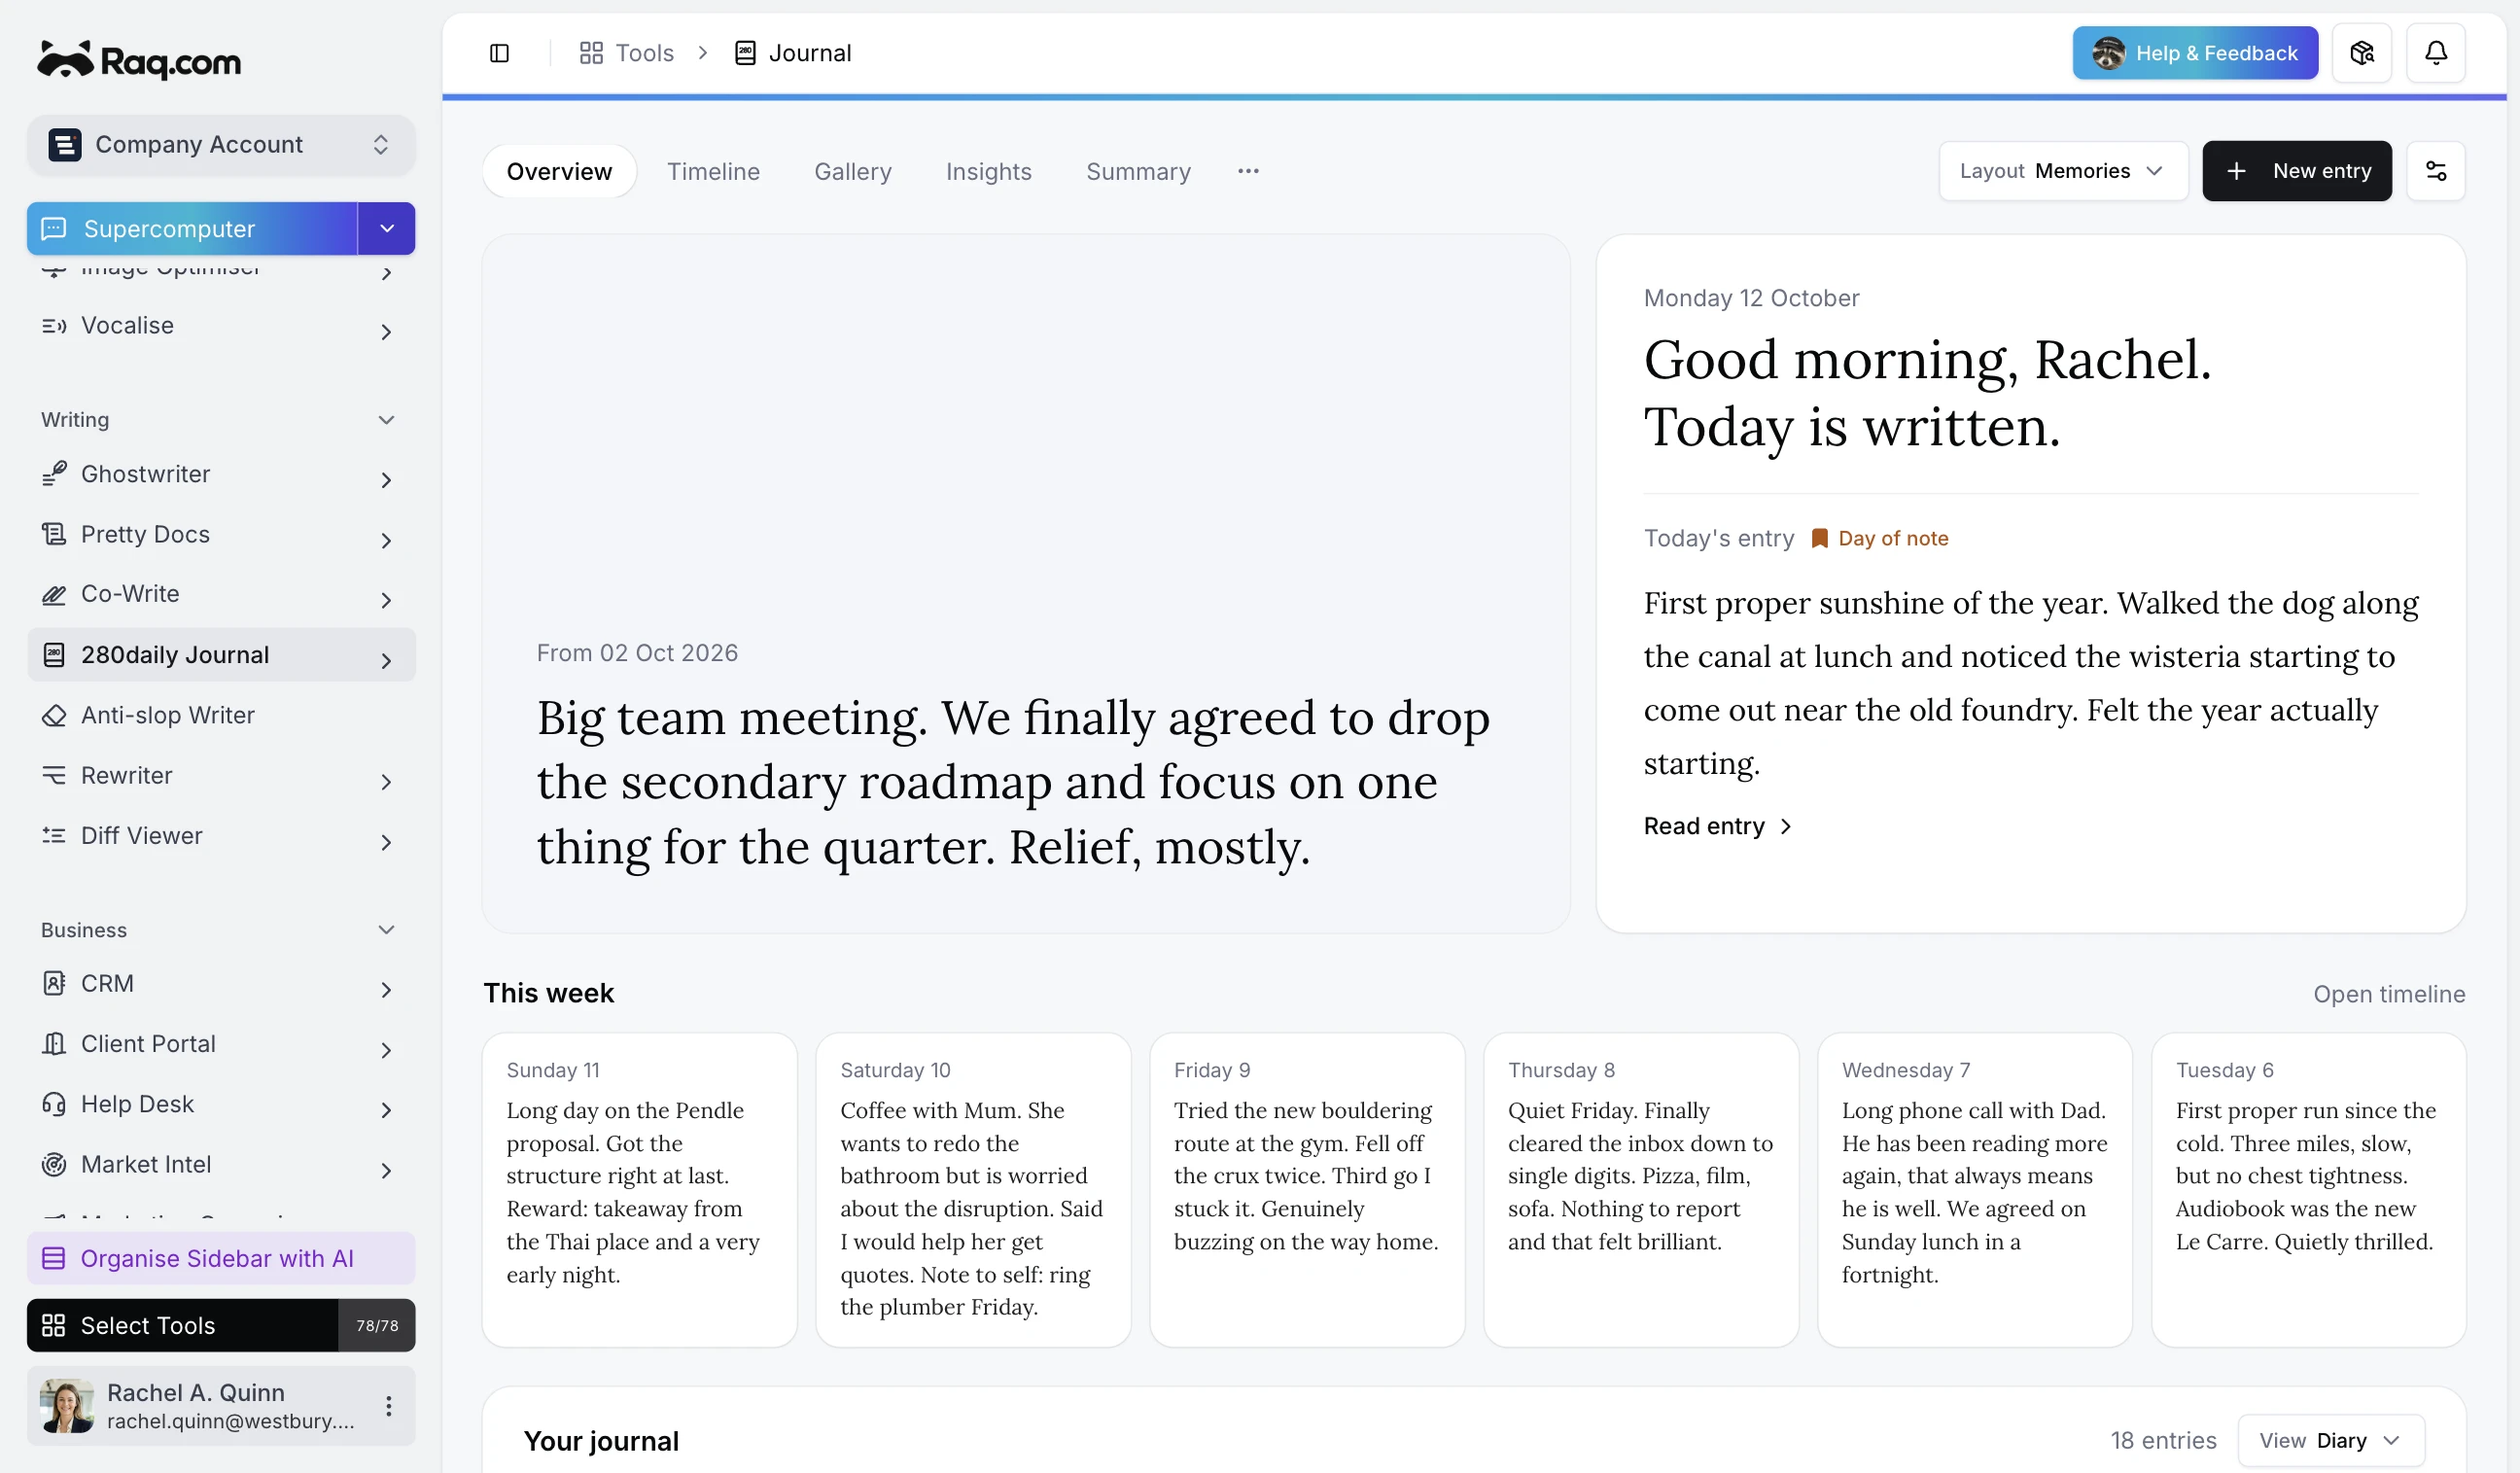This screenshot has width=2520, height=1473.
Task: Switch to the Gallery tab
Action: (x=852, y=171)
